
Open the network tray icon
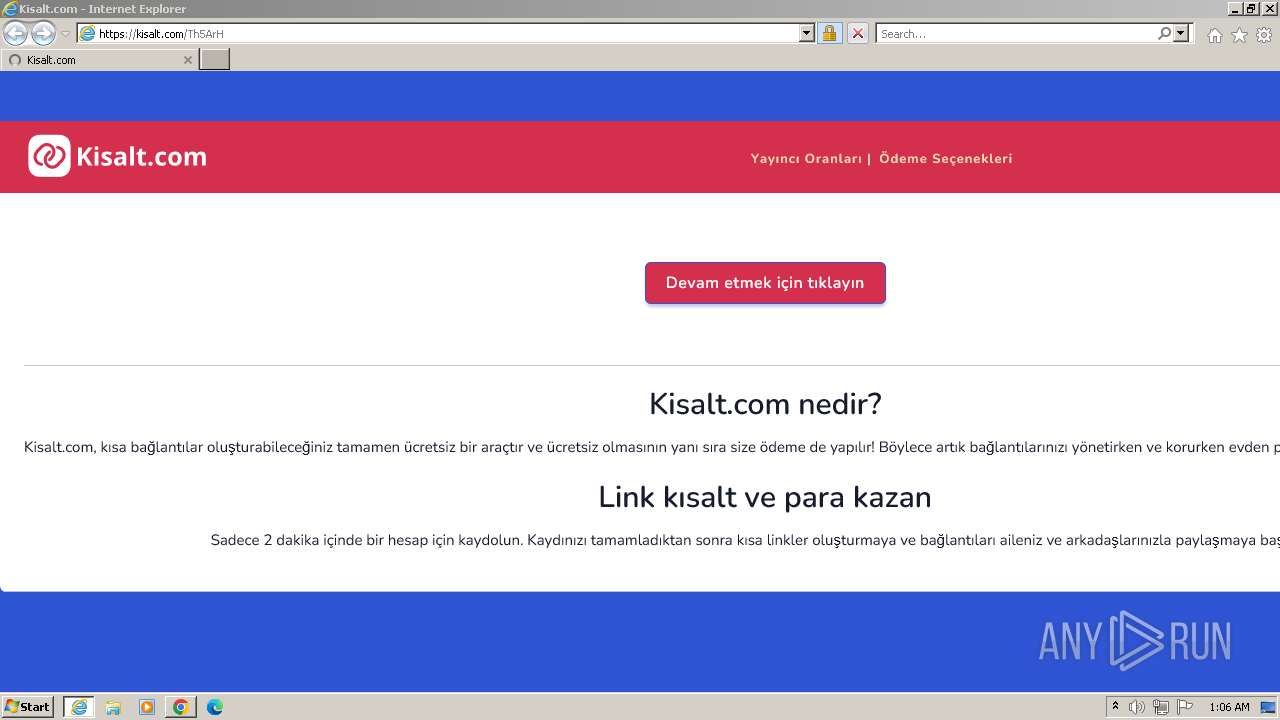1161,707
